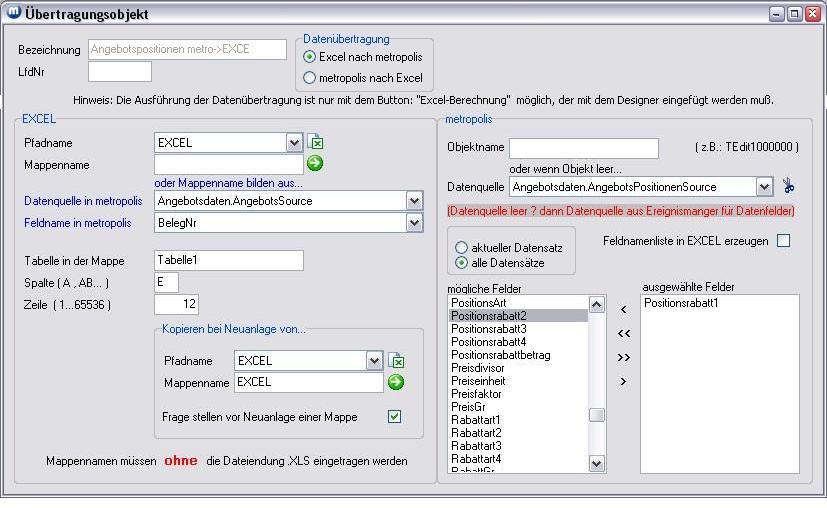Click the Excel file icon beside top Pfadname
Screen dimensions: 827x508
pos(315,142)
